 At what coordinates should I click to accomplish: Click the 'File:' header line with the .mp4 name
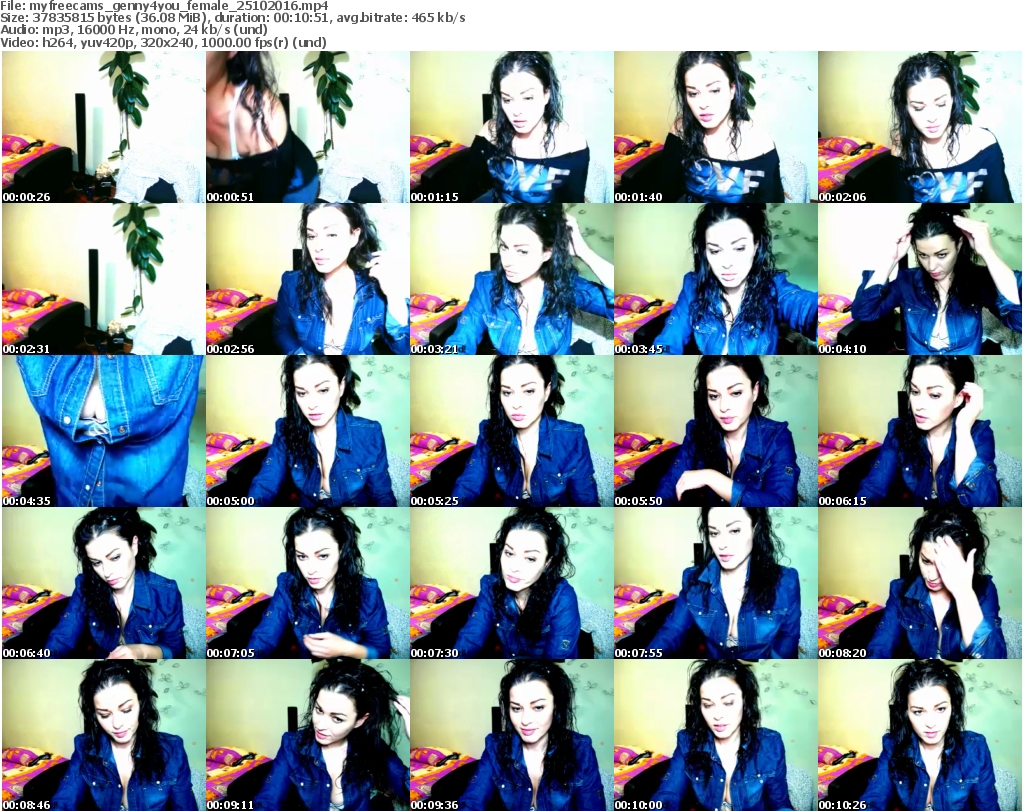tap(164, 6)
